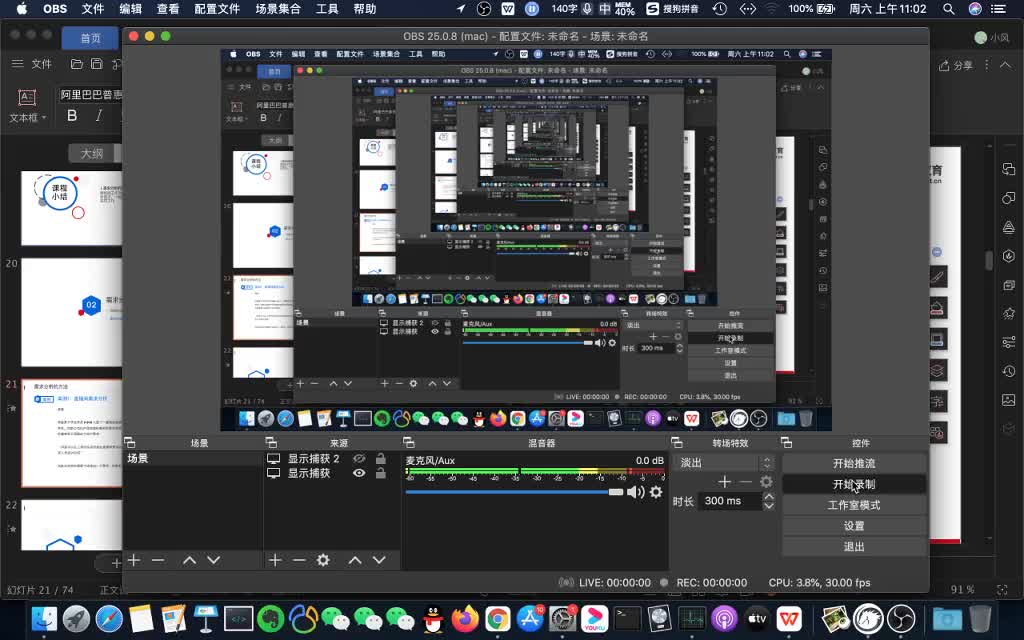This screenshot has width=1024, height=640.
Task: Open WPS 文件 hamburger menu
Action: (x=32, y=64)
